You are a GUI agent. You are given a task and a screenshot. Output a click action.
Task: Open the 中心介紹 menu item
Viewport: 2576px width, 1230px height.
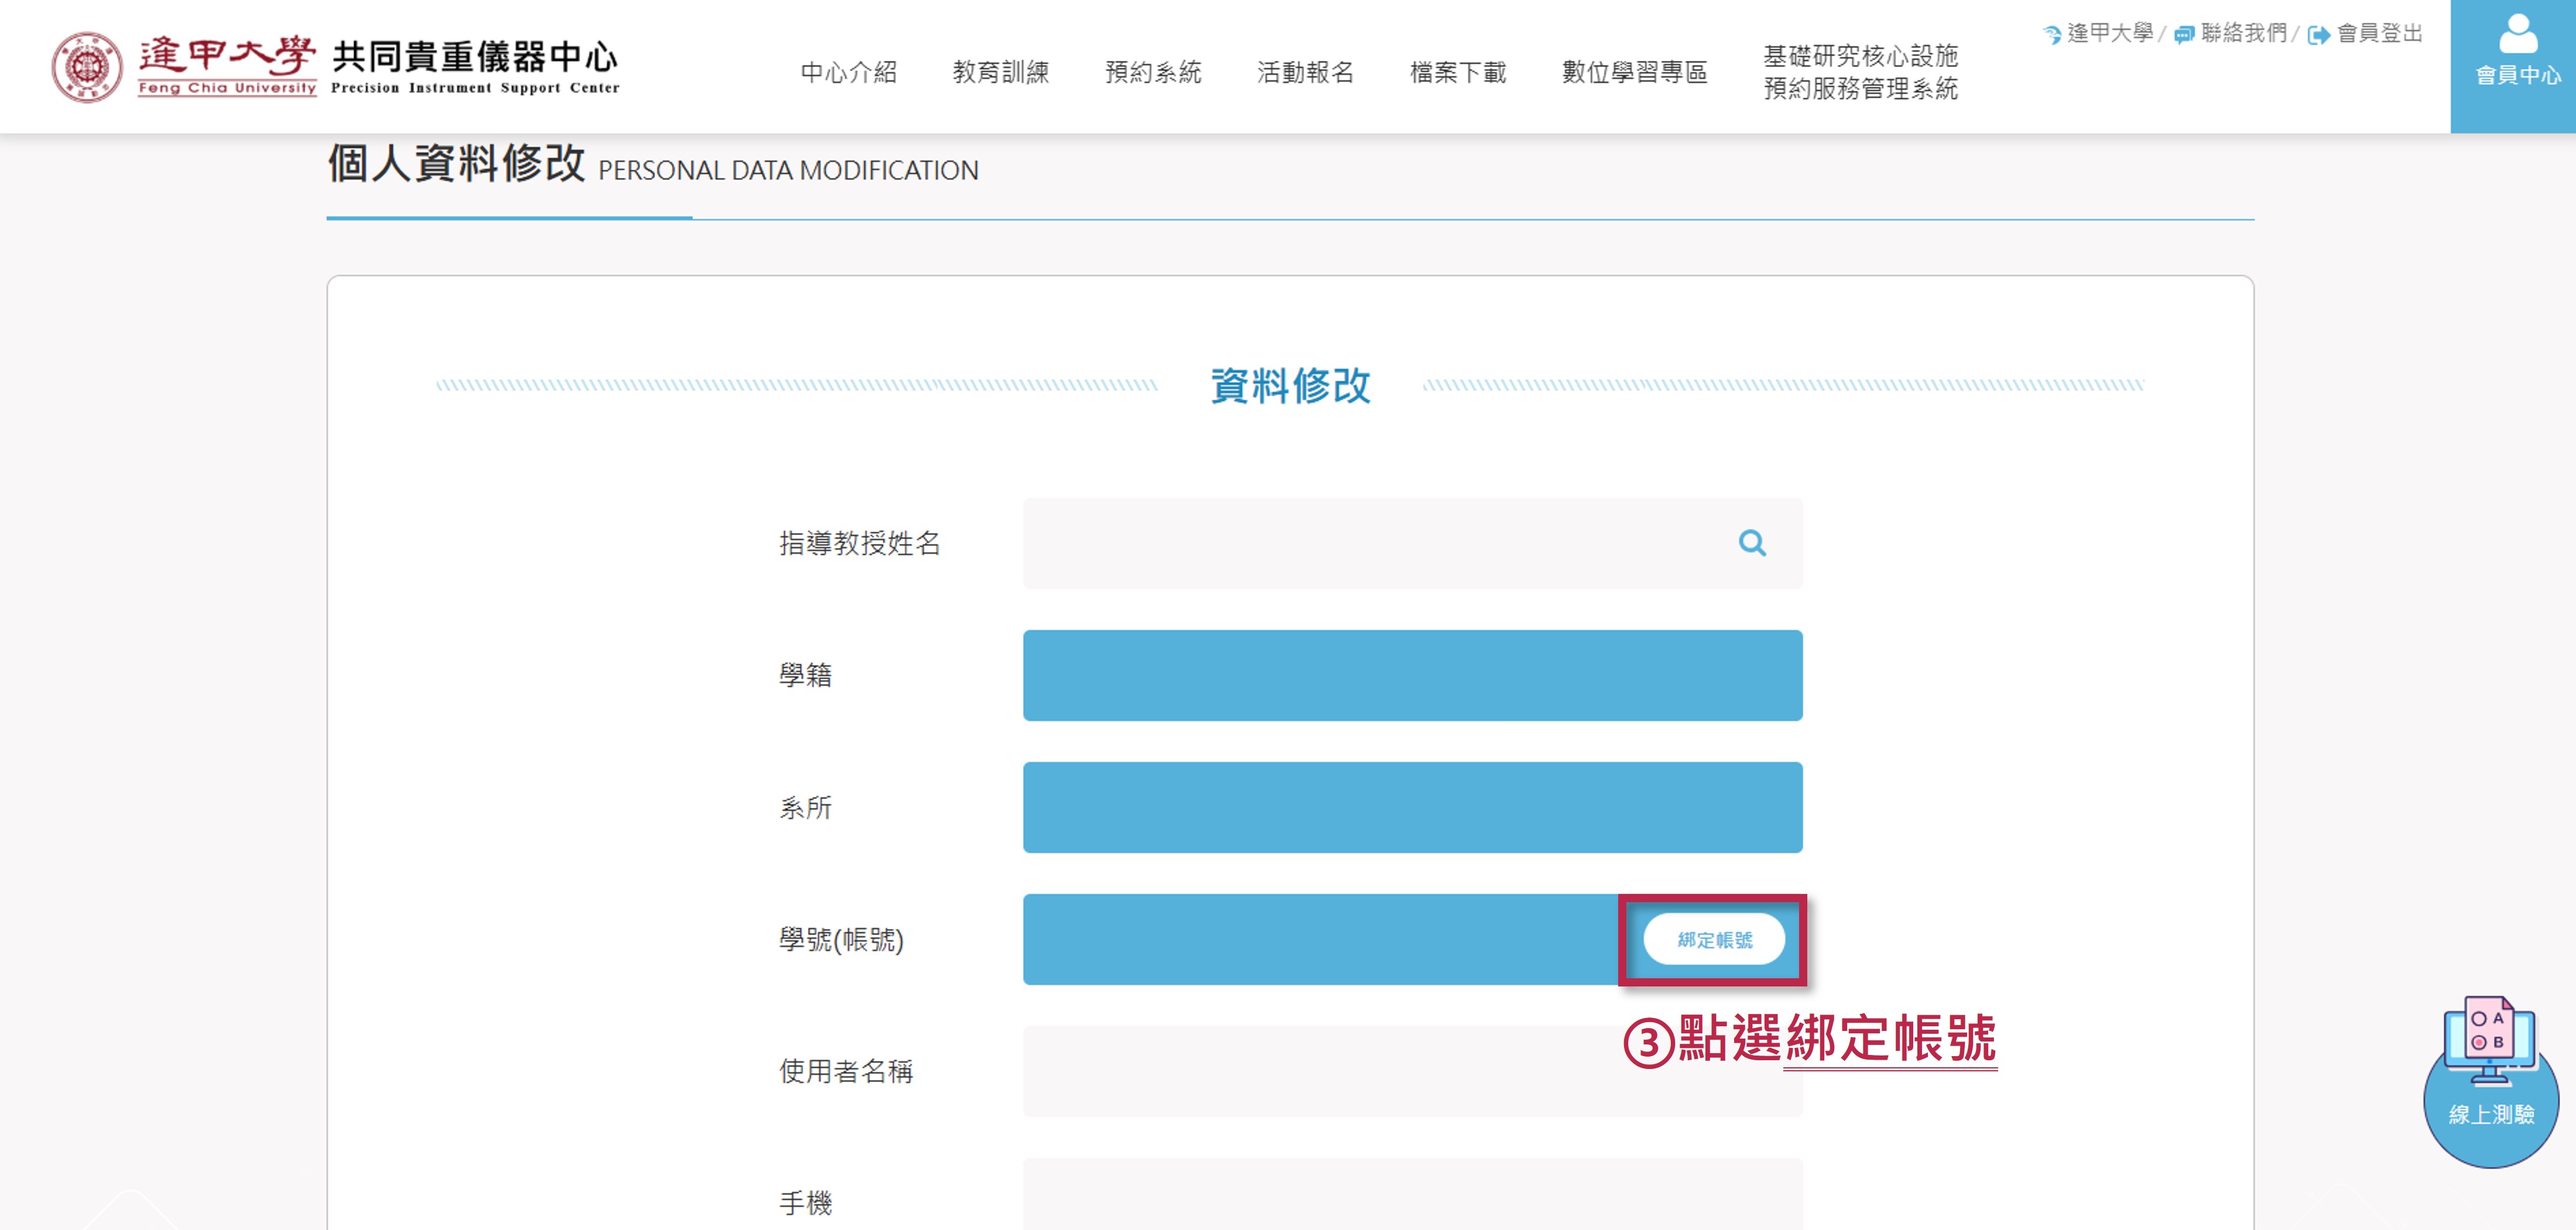pyautogui.click(x=848, y=72)
